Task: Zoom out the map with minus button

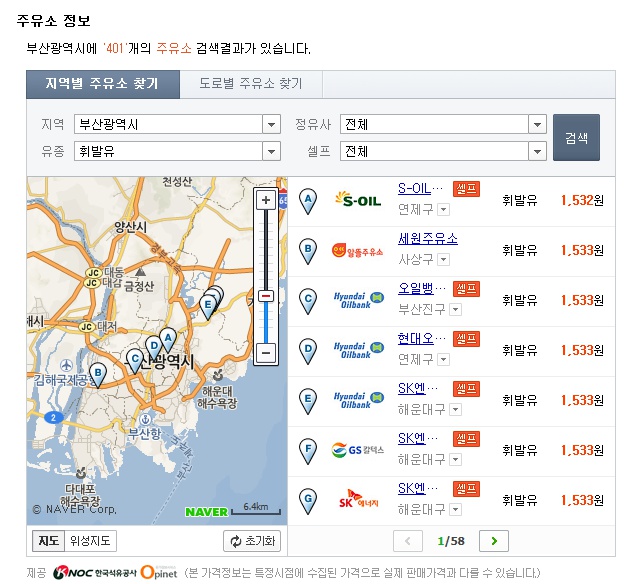Action: click(266, 353)
